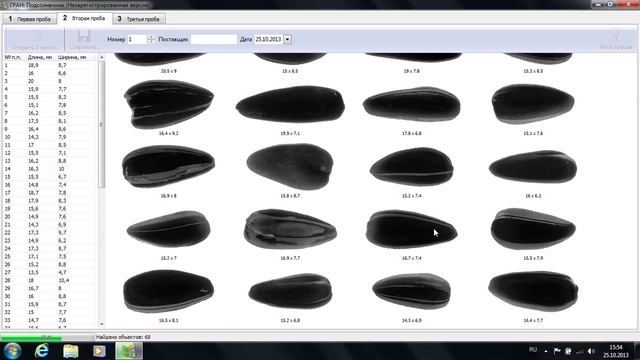Click the date field showing 25.10.2013
Image resolution: width=640 pixels, height=360 pixels.
269,39
